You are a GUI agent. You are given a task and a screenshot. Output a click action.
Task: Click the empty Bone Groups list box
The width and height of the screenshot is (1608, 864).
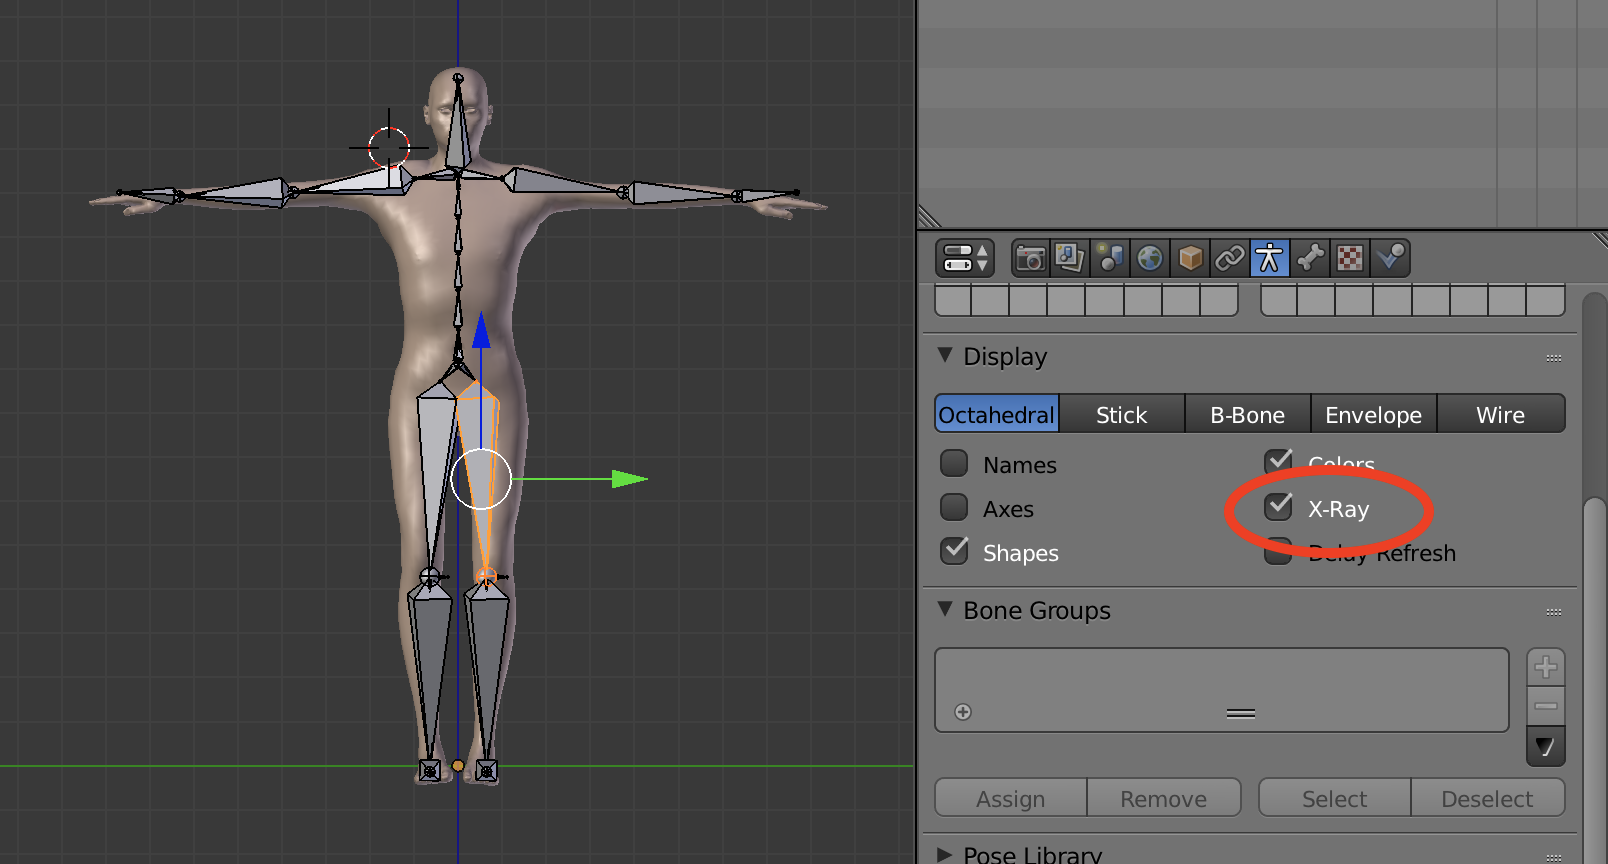[x=1222, y=690]
